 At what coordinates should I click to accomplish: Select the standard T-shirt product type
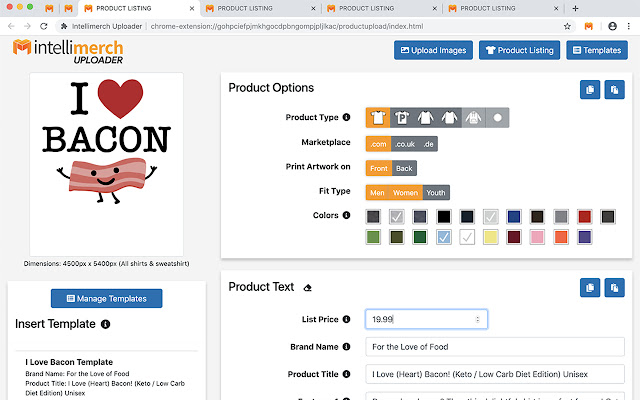(x=378, y=118)
